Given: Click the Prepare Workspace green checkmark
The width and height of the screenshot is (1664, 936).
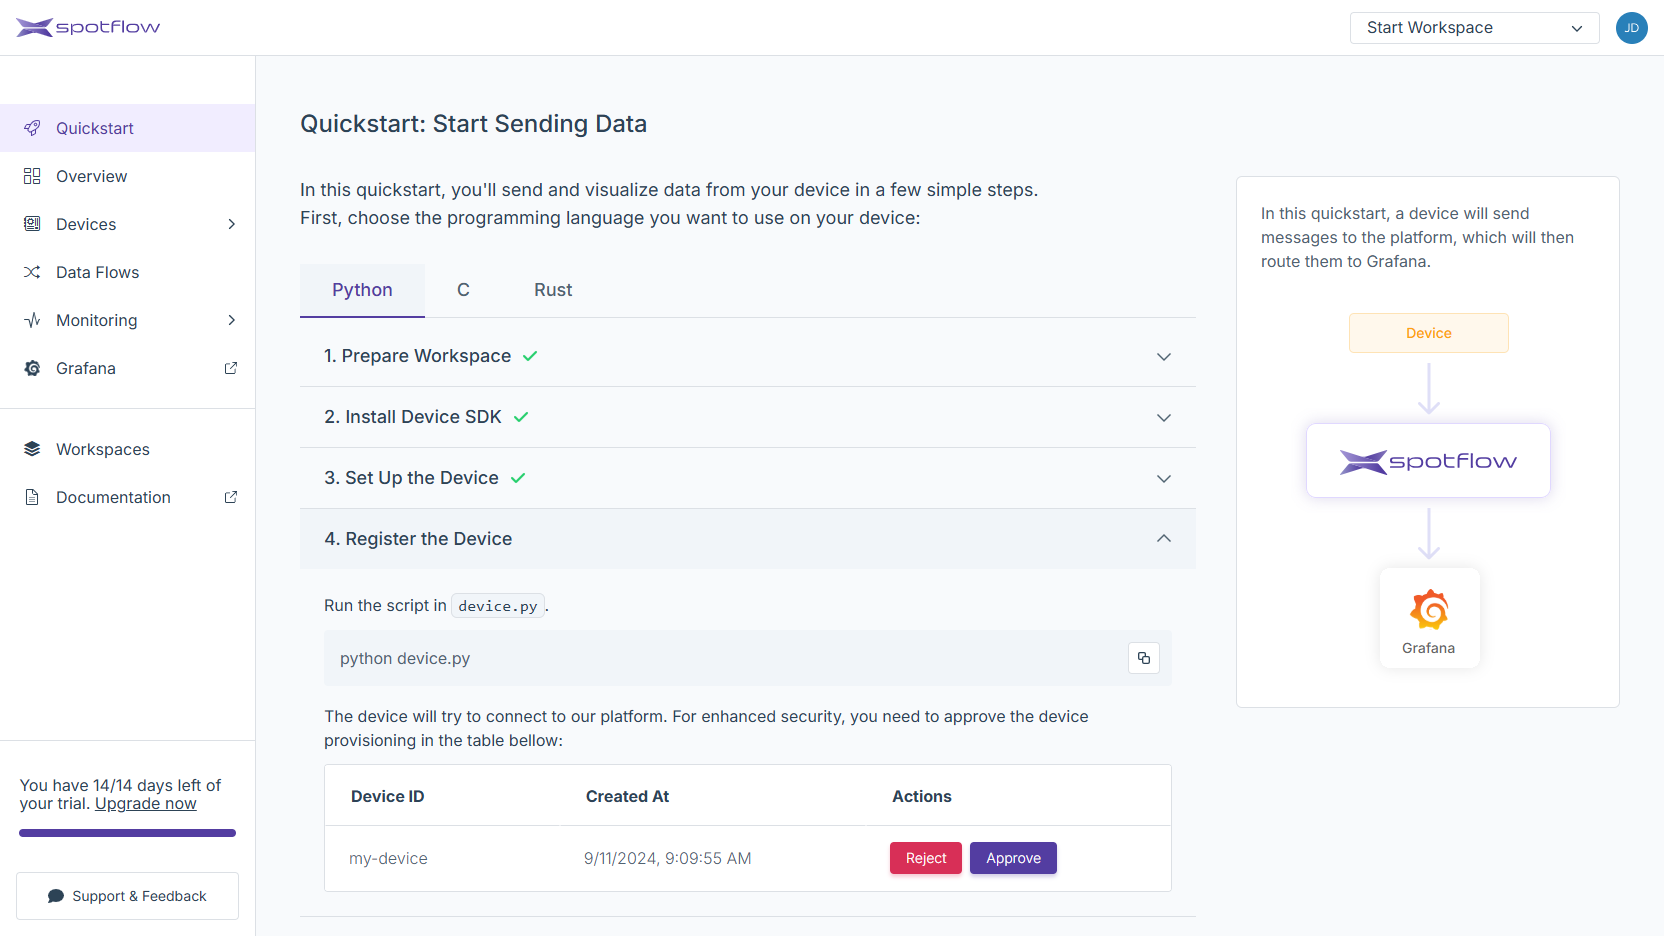Looking at the screenshot, I should pyautogui.click(x=530, y=356).
